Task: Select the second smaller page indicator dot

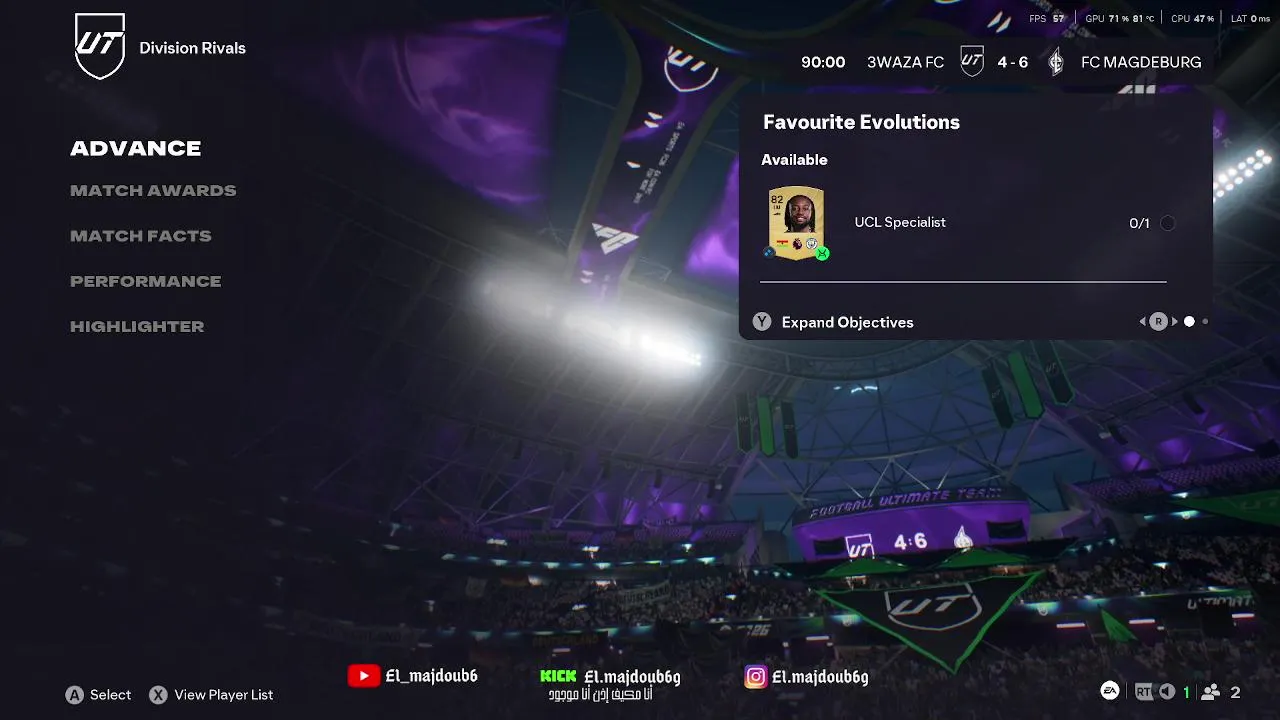Action: pyautogui.click(x=1205, y=322)
